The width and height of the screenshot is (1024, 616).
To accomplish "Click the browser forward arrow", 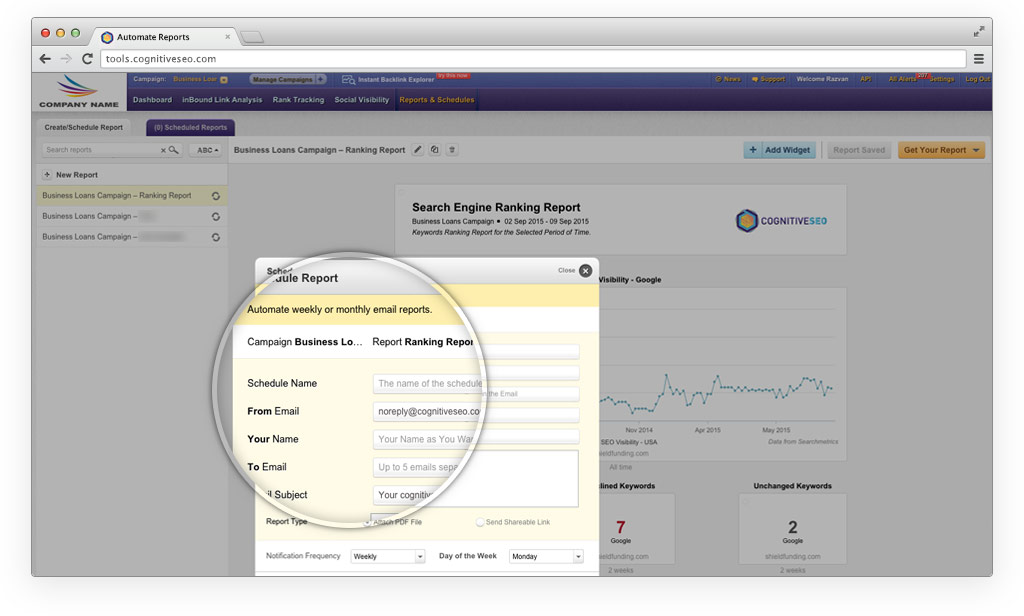I will [66, 59].
